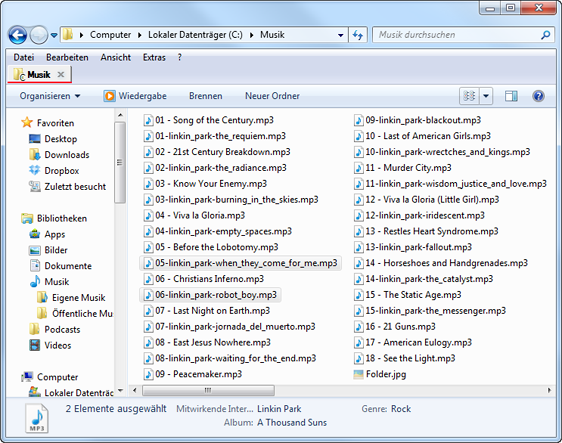Screen dimensions: 562x443
Task: Click the navigation pane scroll-down arrow
Action: [120, 391]
